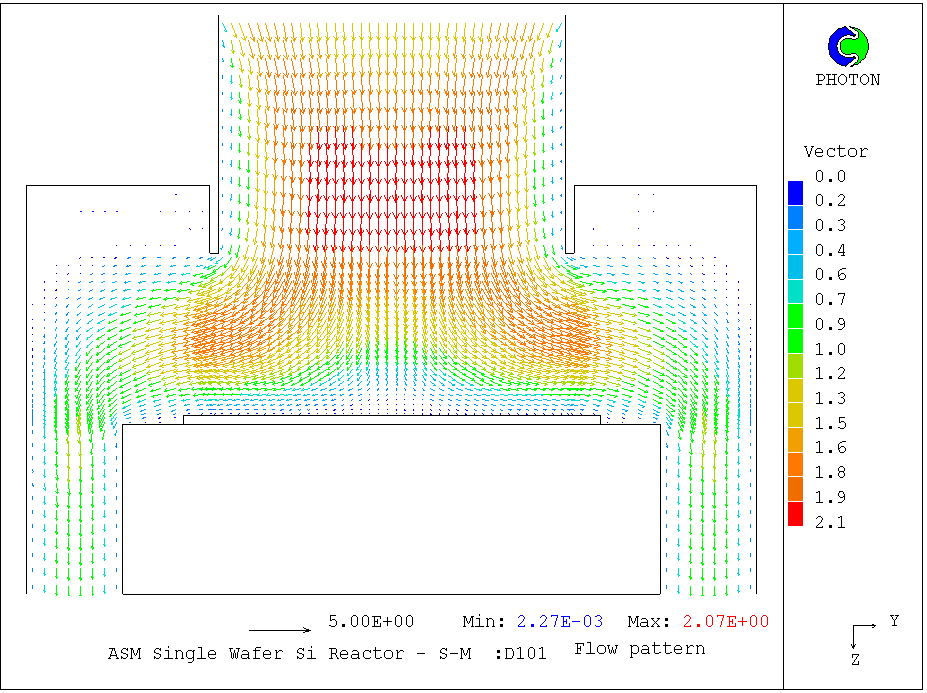
Task: Click the Flow pattern caption
Action: point(640,649)
